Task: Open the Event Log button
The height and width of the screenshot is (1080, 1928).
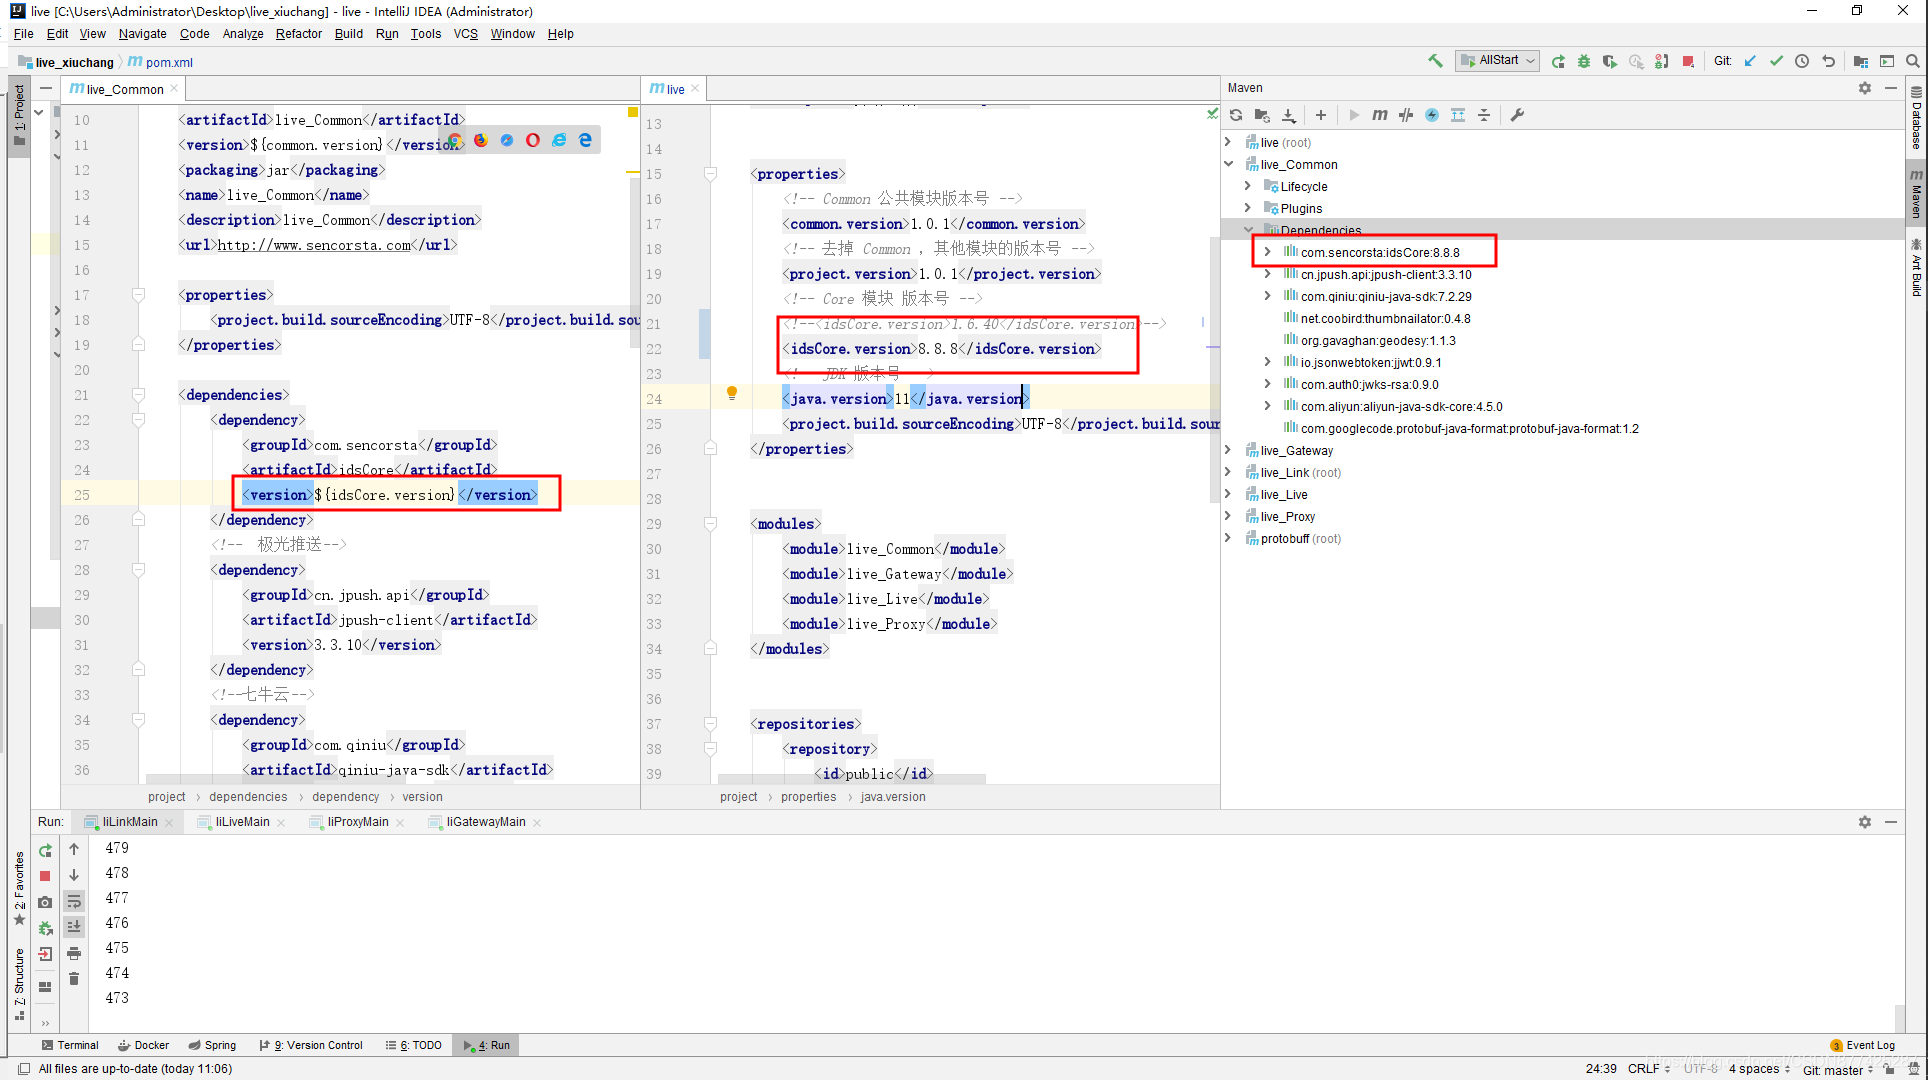Action: coord(1862,1045)
